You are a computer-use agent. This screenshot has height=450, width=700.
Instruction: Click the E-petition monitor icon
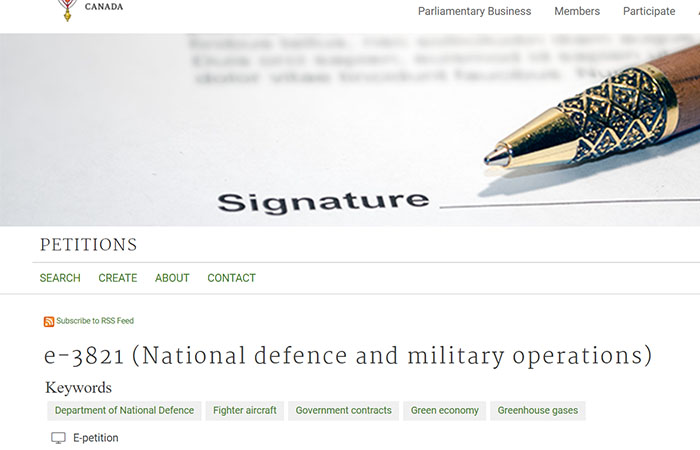coord(58,438)
